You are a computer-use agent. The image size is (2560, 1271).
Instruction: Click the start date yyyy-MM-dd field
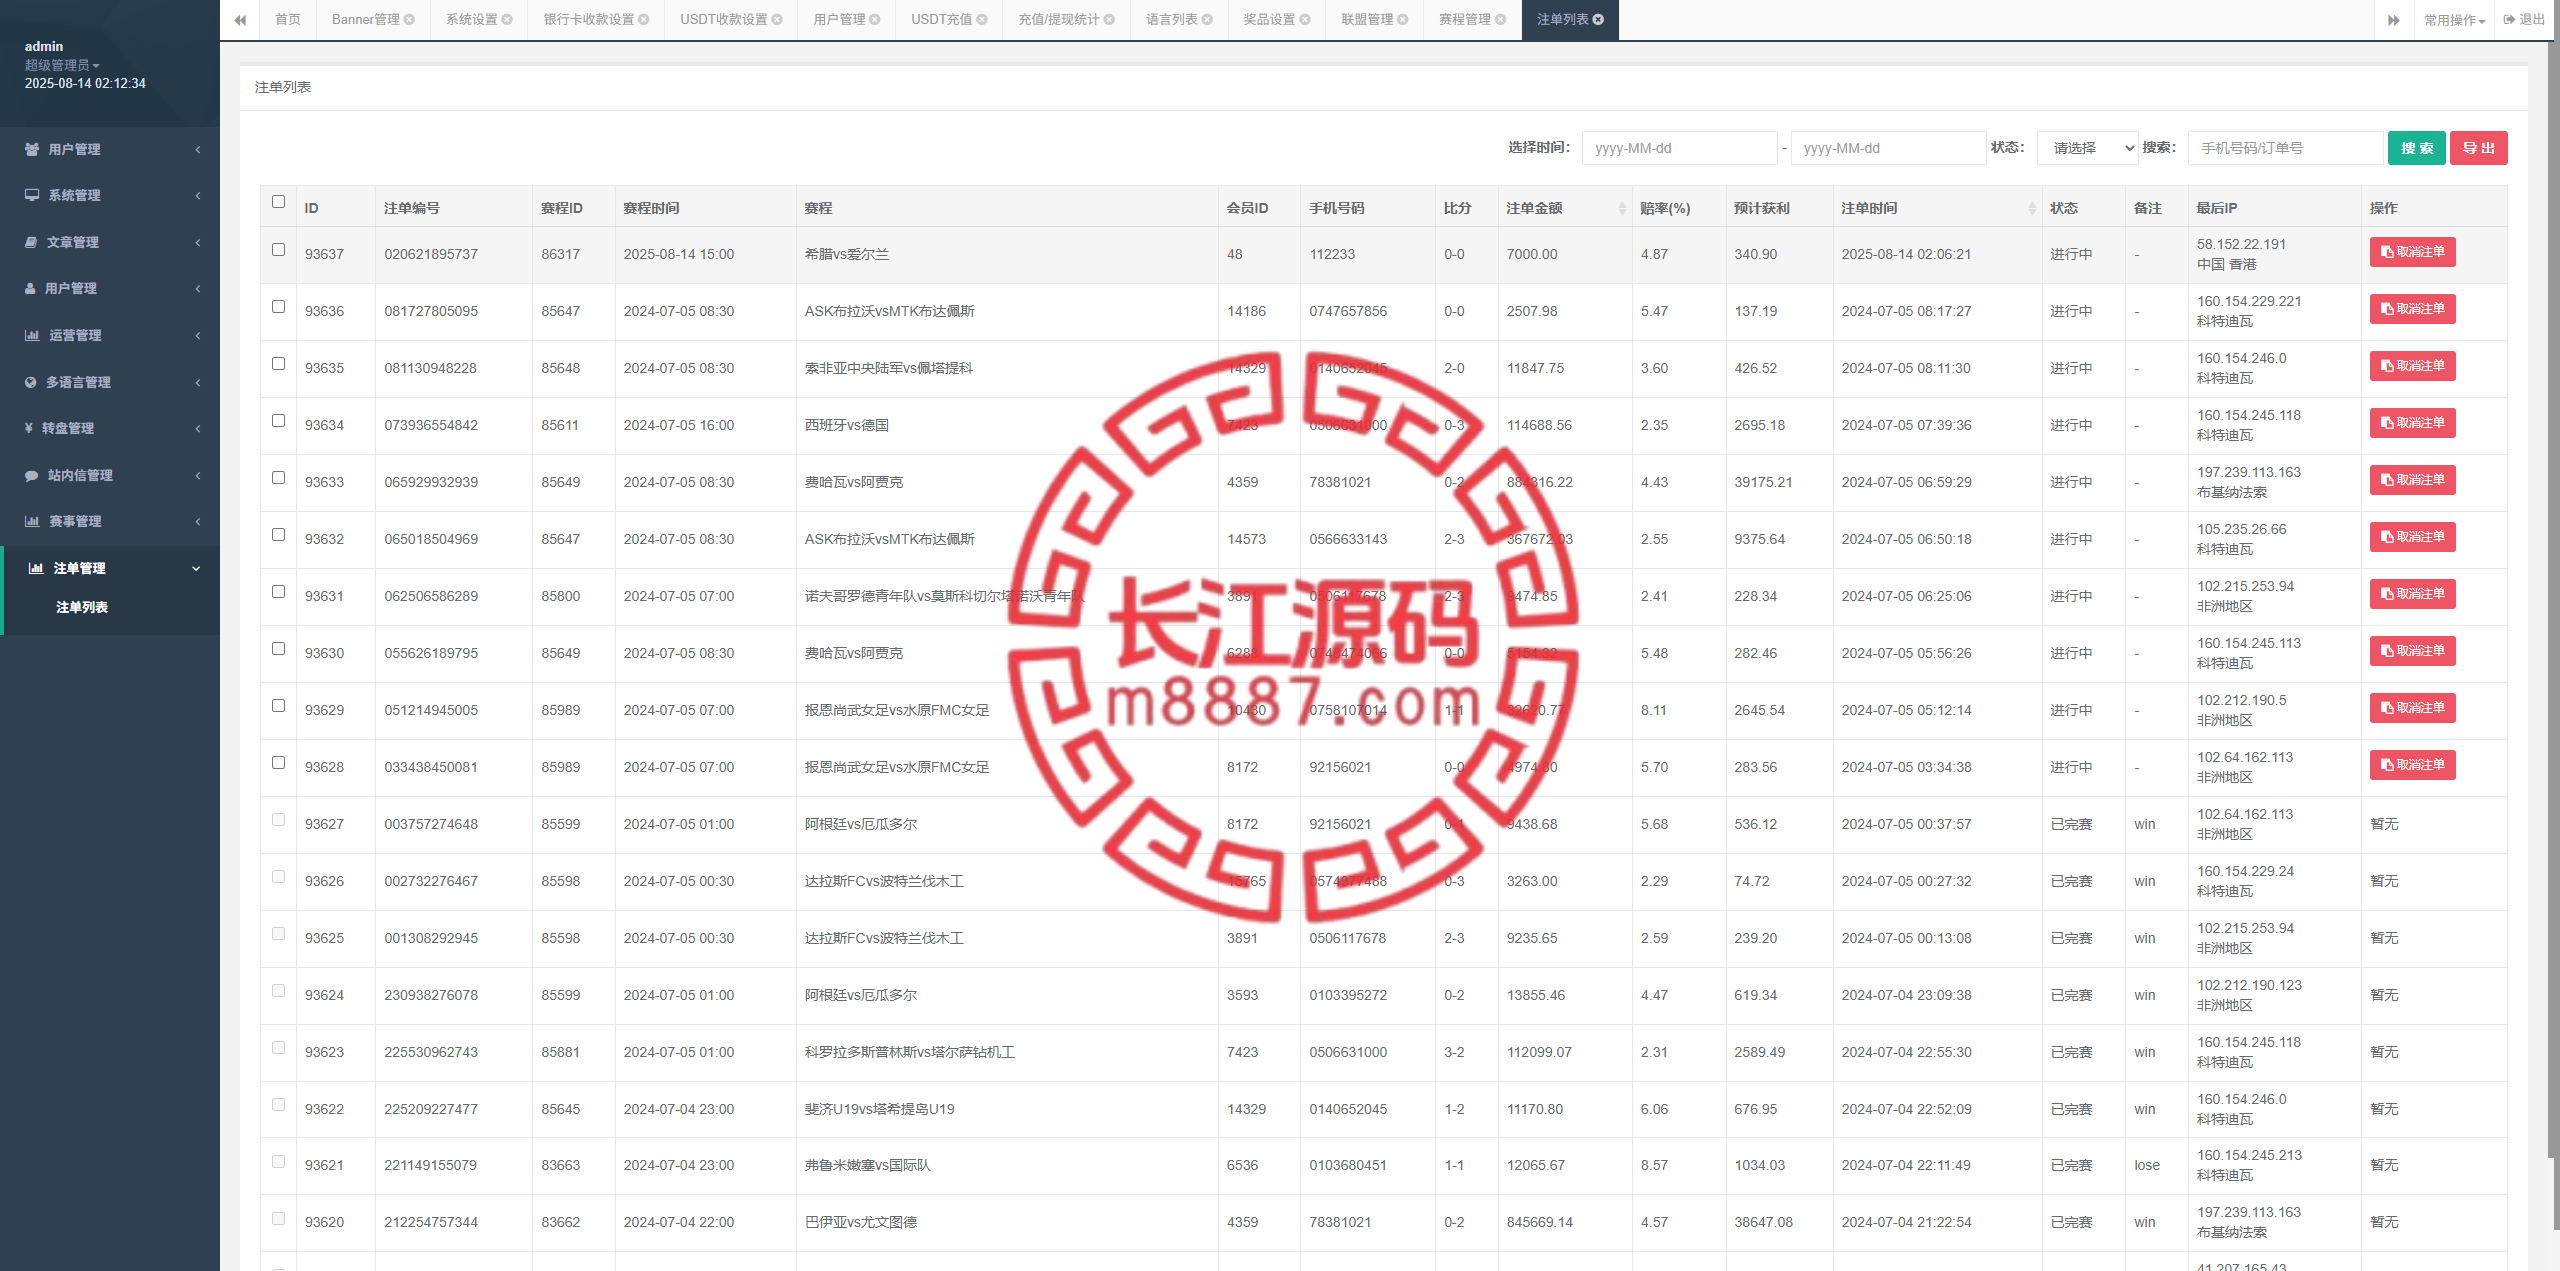1680,148
